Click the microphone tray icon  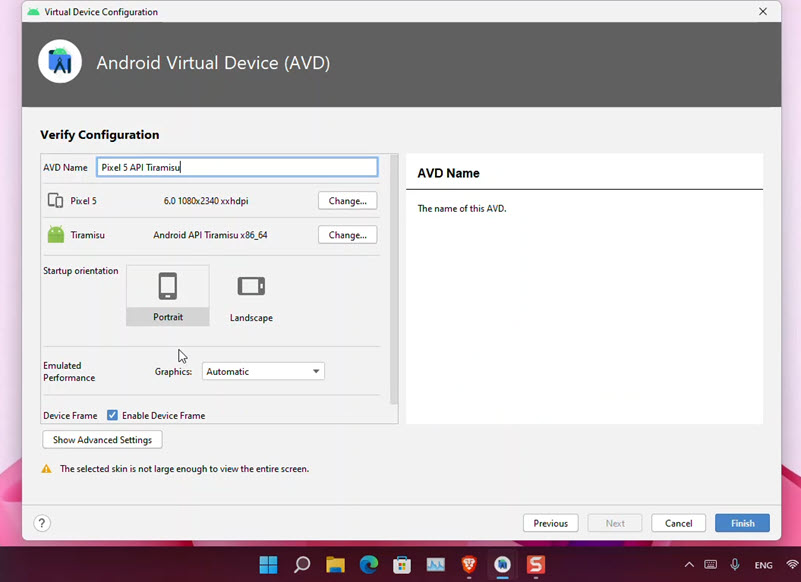735,565
